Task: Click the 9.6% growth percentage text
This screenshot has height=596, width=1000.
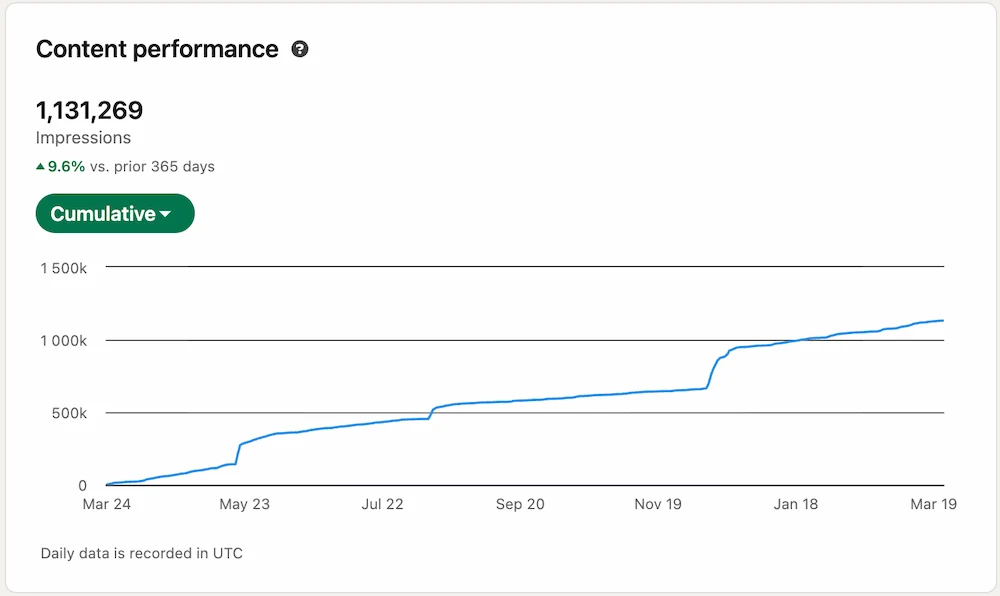Action: (x=63, y=166)
